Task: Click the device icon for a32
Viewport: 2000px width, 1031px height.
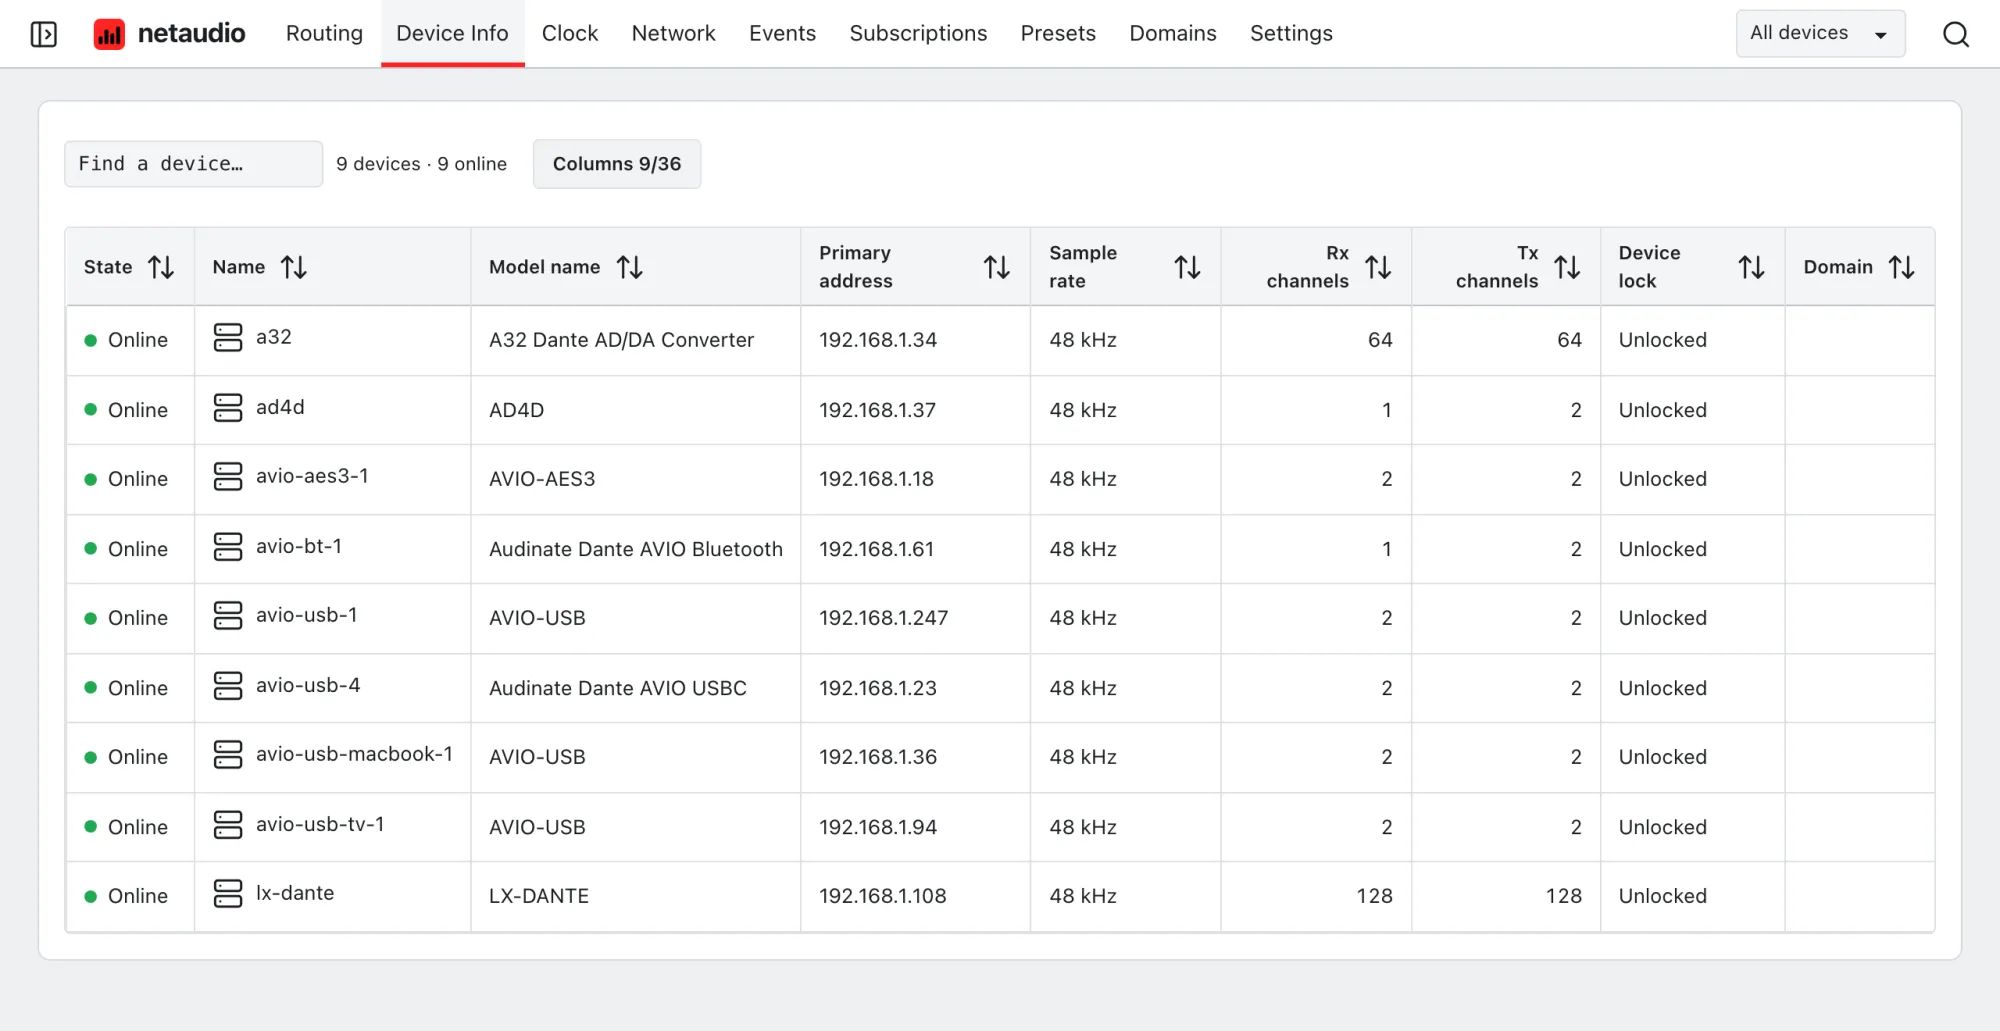Action: coord(228,338)
